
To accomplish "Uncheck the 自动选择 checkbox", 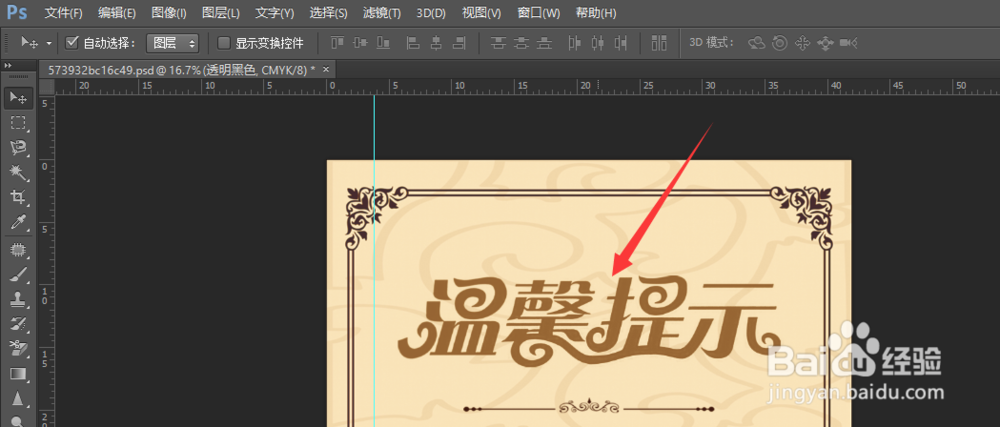I will pos(72,43).
